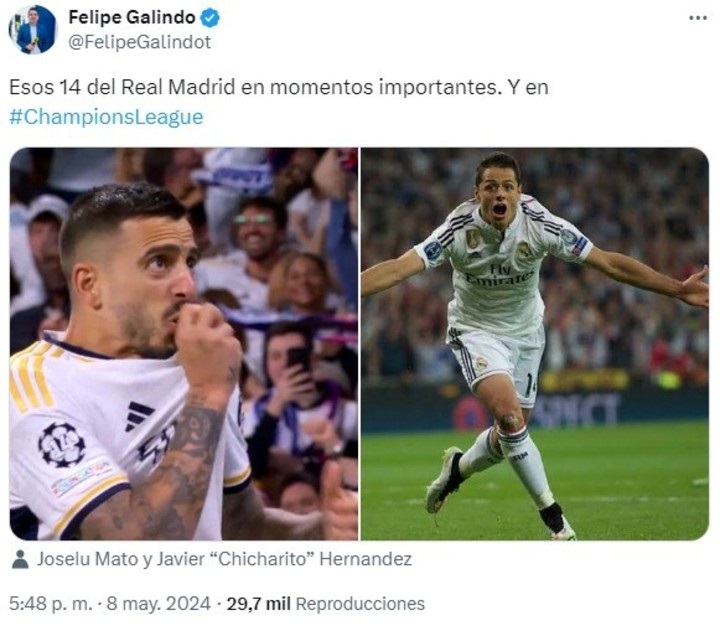The height and width of the screenshot is (636, 720).
Task: Click Felipe Galindo's profile avatar
Action: pos(33,30)
